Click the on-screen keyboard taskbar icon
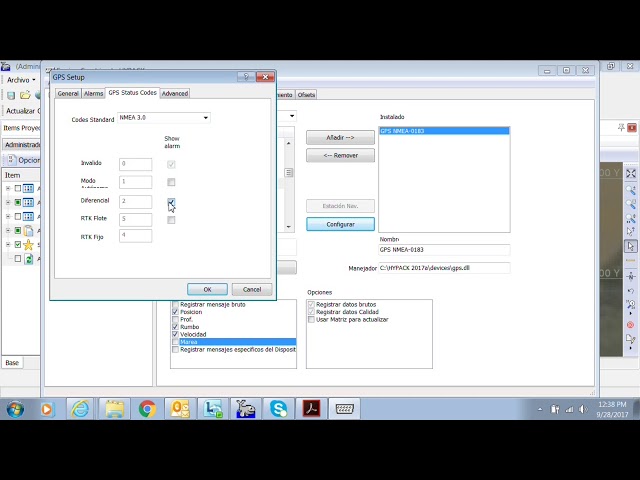The width and height of the screenshot is (640, 480). (x=344, y=409)
